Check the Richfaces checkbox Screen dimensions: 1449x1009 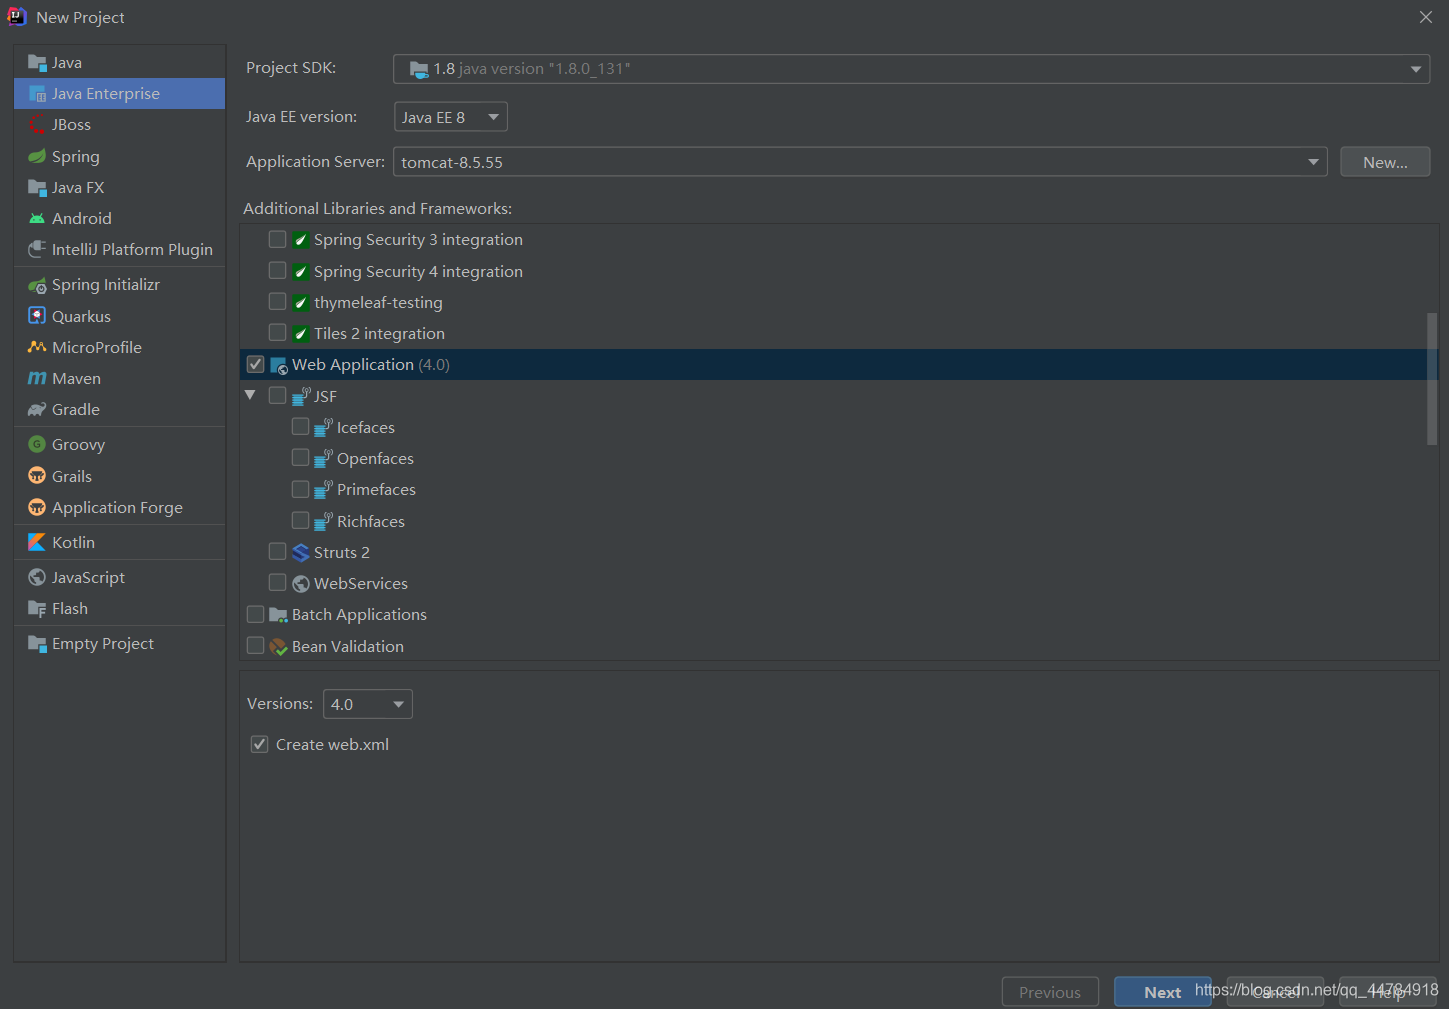coord(300,521)
